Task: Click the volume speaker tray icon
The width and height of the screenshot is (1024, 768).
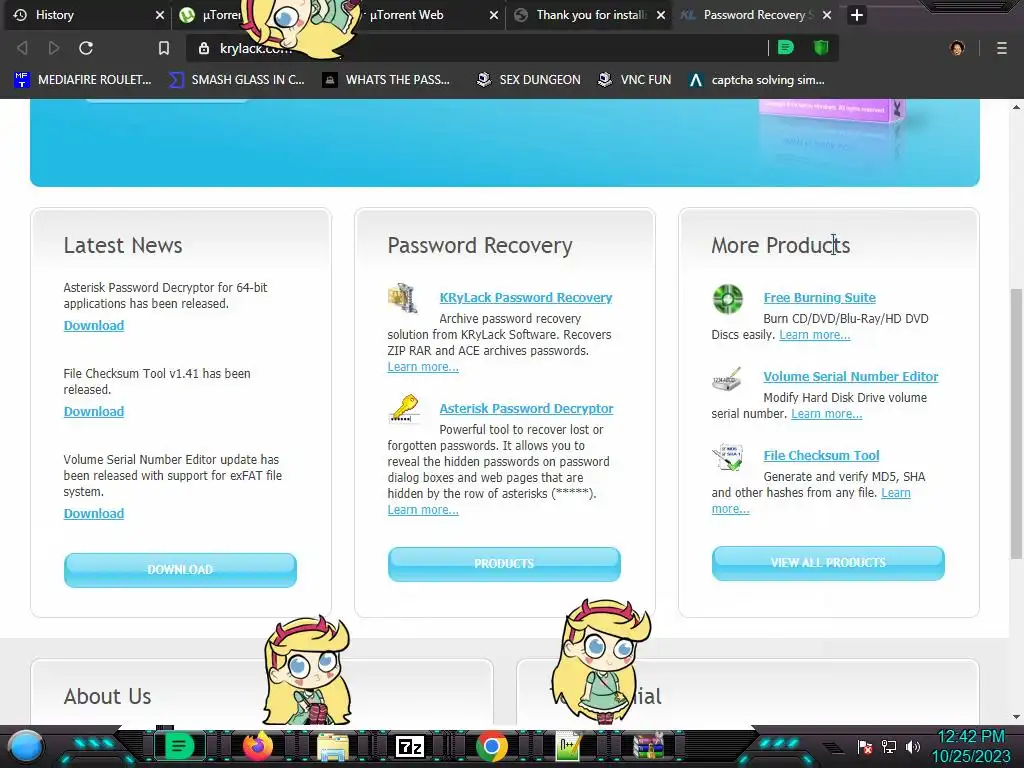Action: [x=912, y=746]
